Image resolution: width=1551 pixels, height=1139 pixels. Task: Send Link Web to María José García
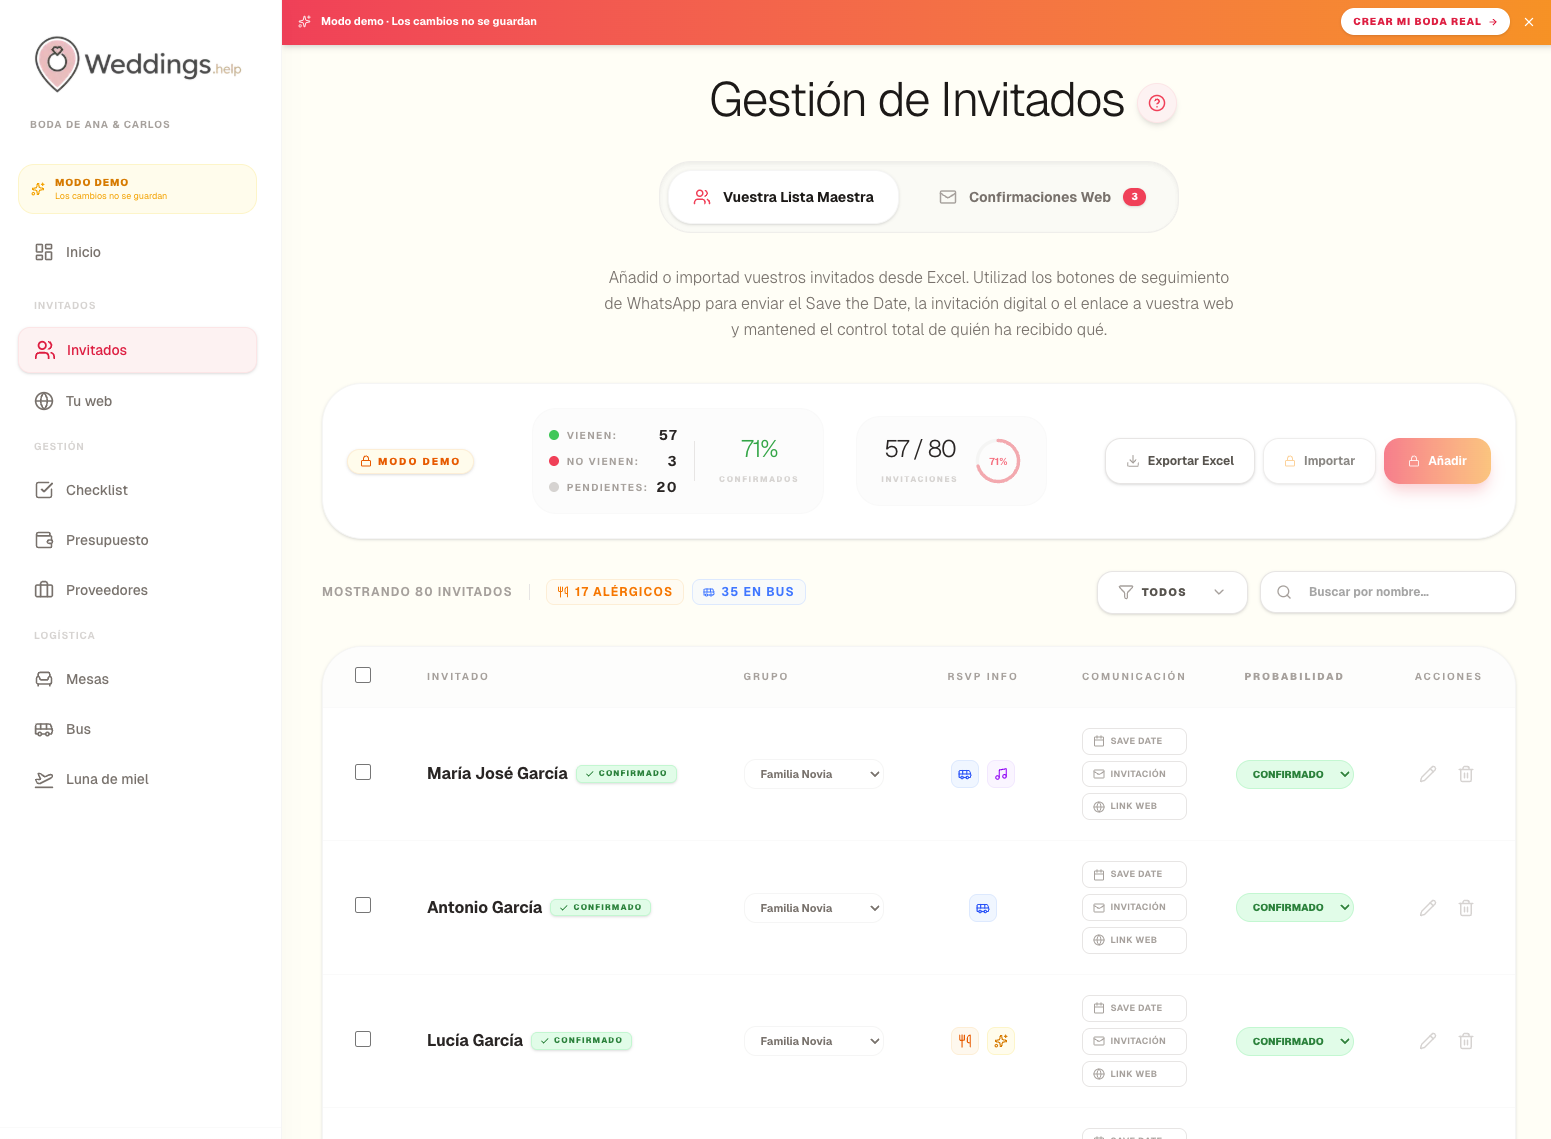pos(1134,806)
